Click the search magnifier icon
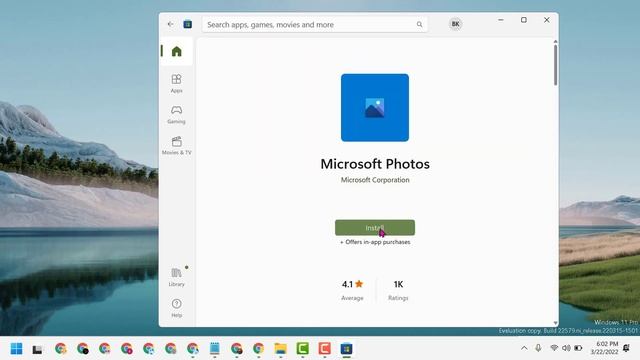 point(419,24)
